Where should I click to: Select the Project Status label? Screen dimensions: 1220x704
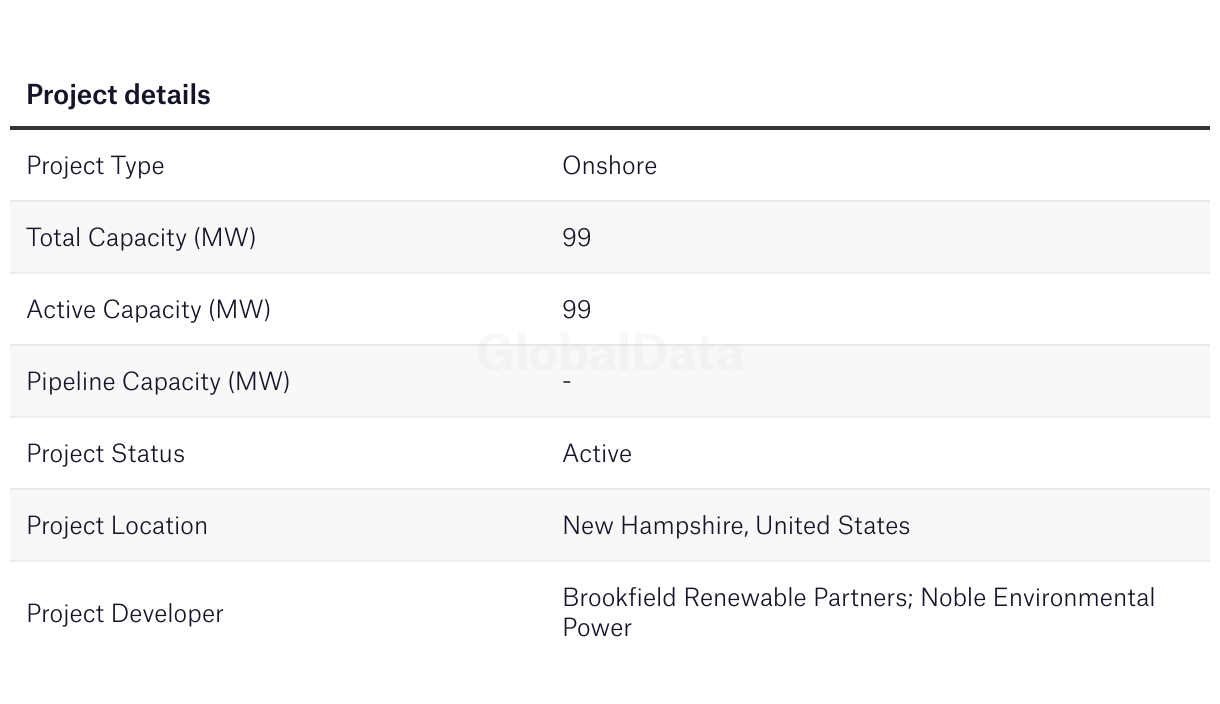105,454
